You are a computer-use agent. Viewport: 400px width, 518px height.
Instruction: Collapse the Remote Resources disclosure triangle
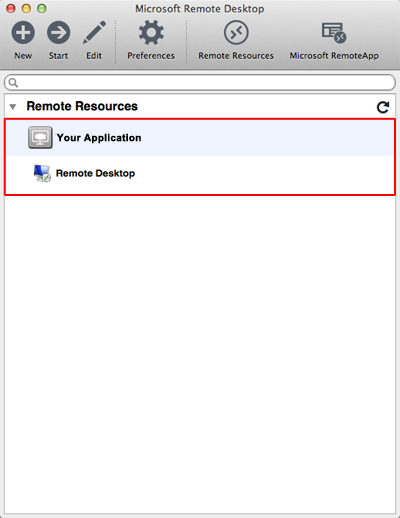coord(13,107)
